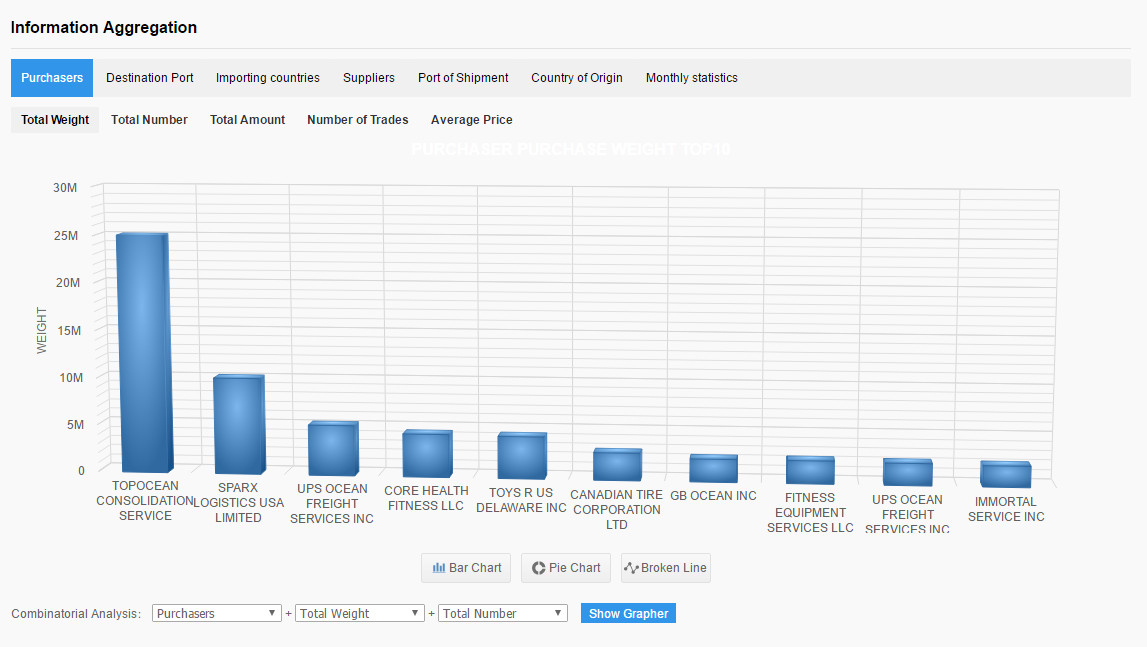Click the CORE HEALTH FITNESS LLC bar
1147x647 pixels.
tap(427, 454)
